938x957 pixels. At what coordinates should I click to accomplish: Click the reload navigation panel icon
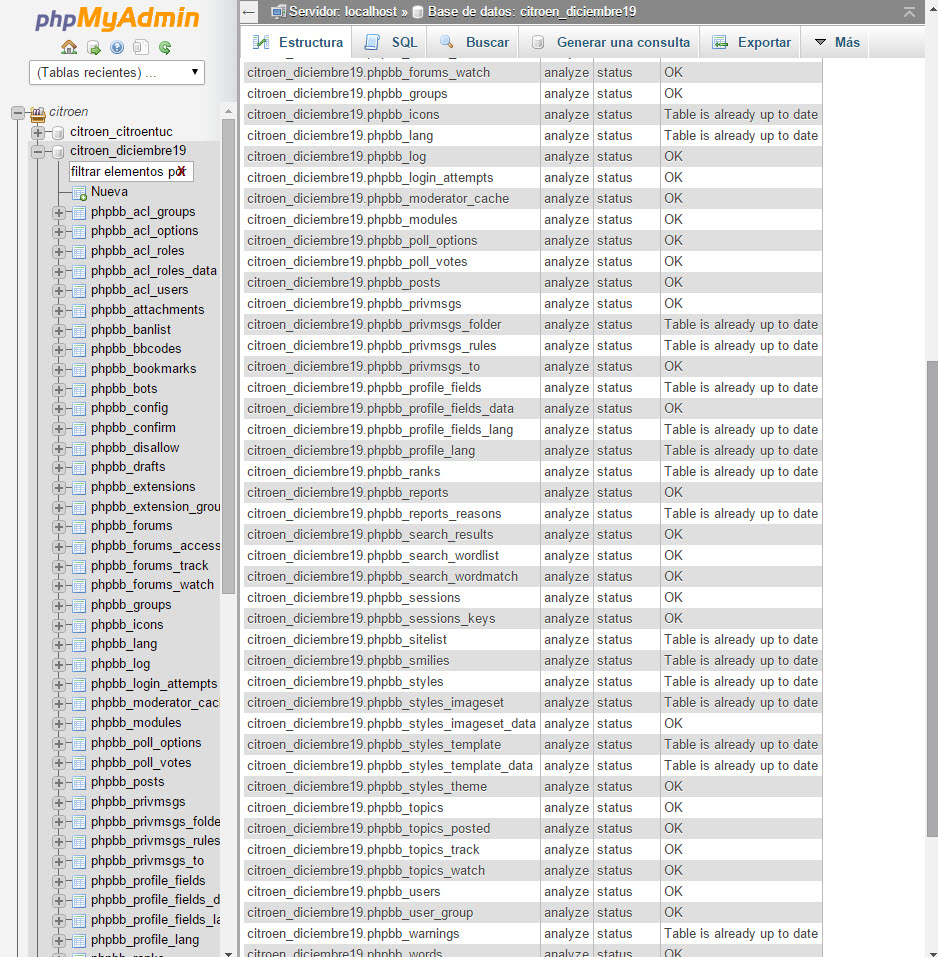click(165, 47)
